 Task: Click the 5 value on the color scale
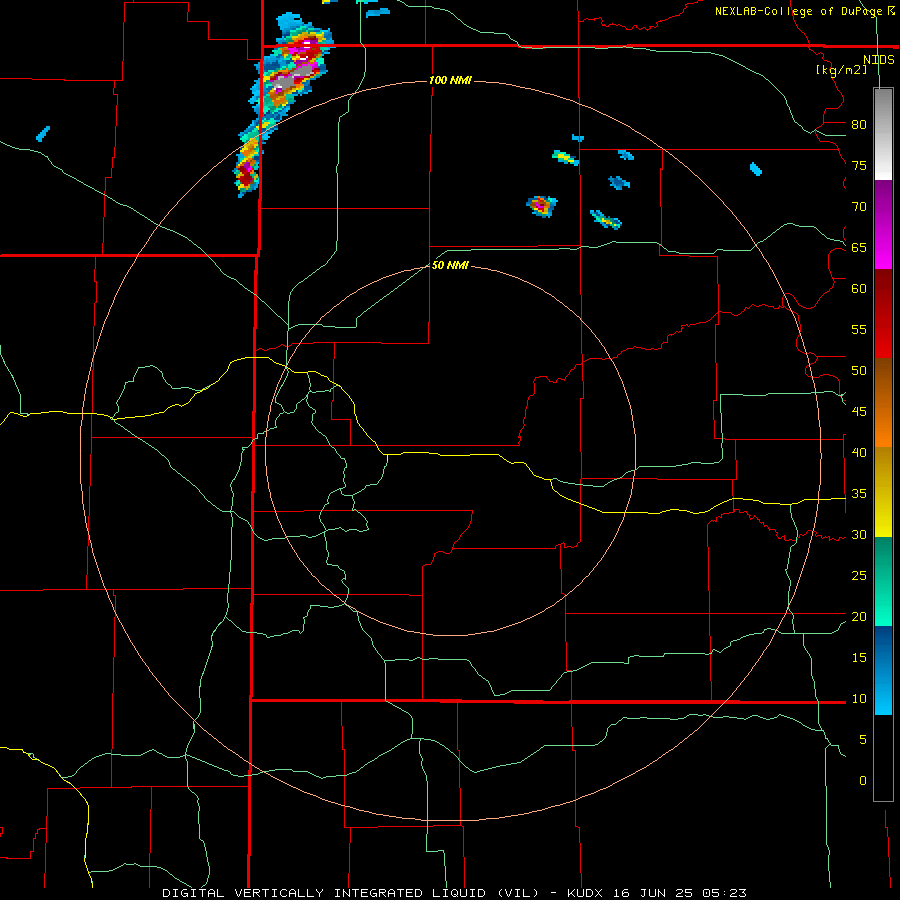tap(863, 740)
